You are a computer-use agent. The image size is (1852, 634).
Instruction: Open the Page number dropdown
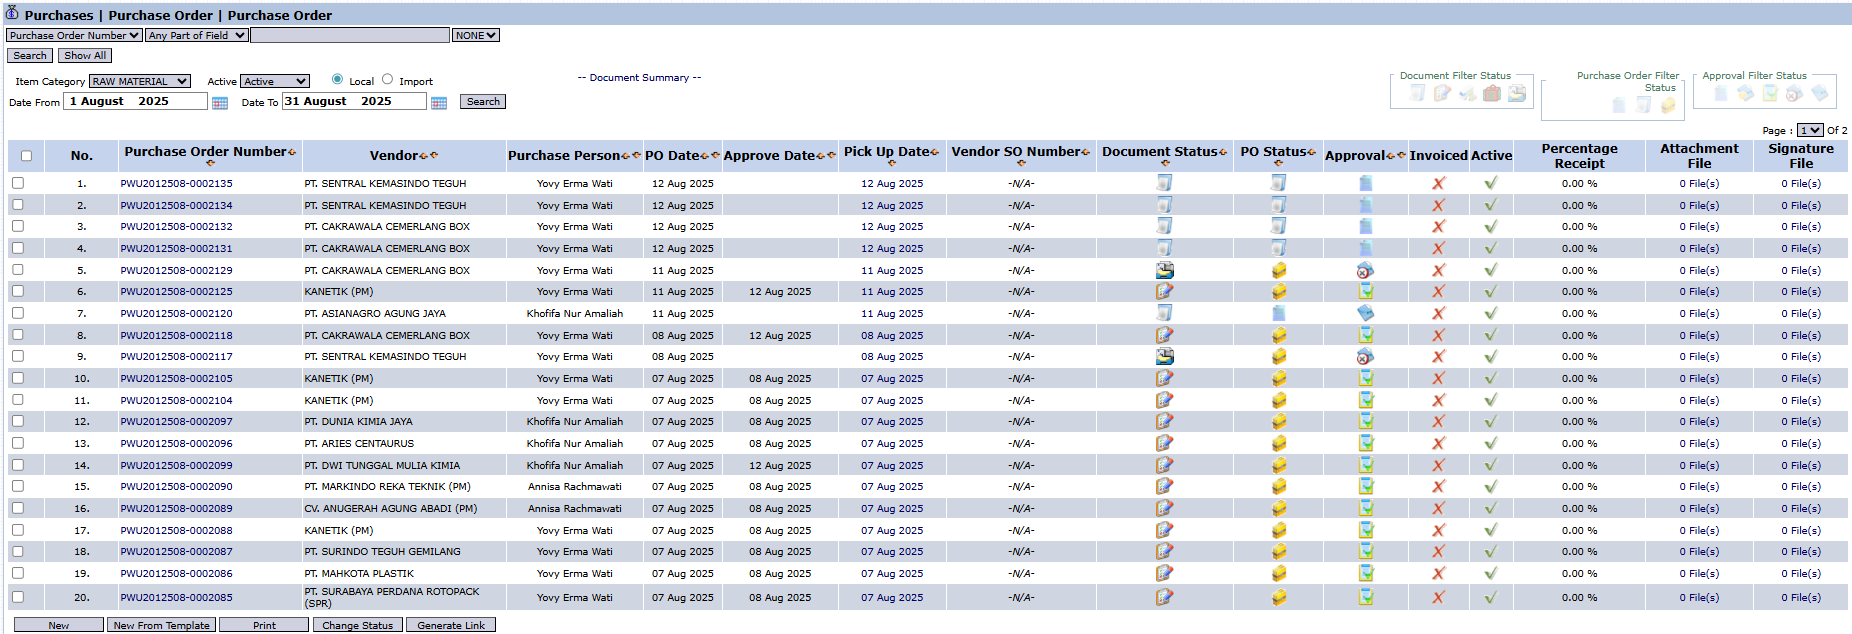[1809, 130]
